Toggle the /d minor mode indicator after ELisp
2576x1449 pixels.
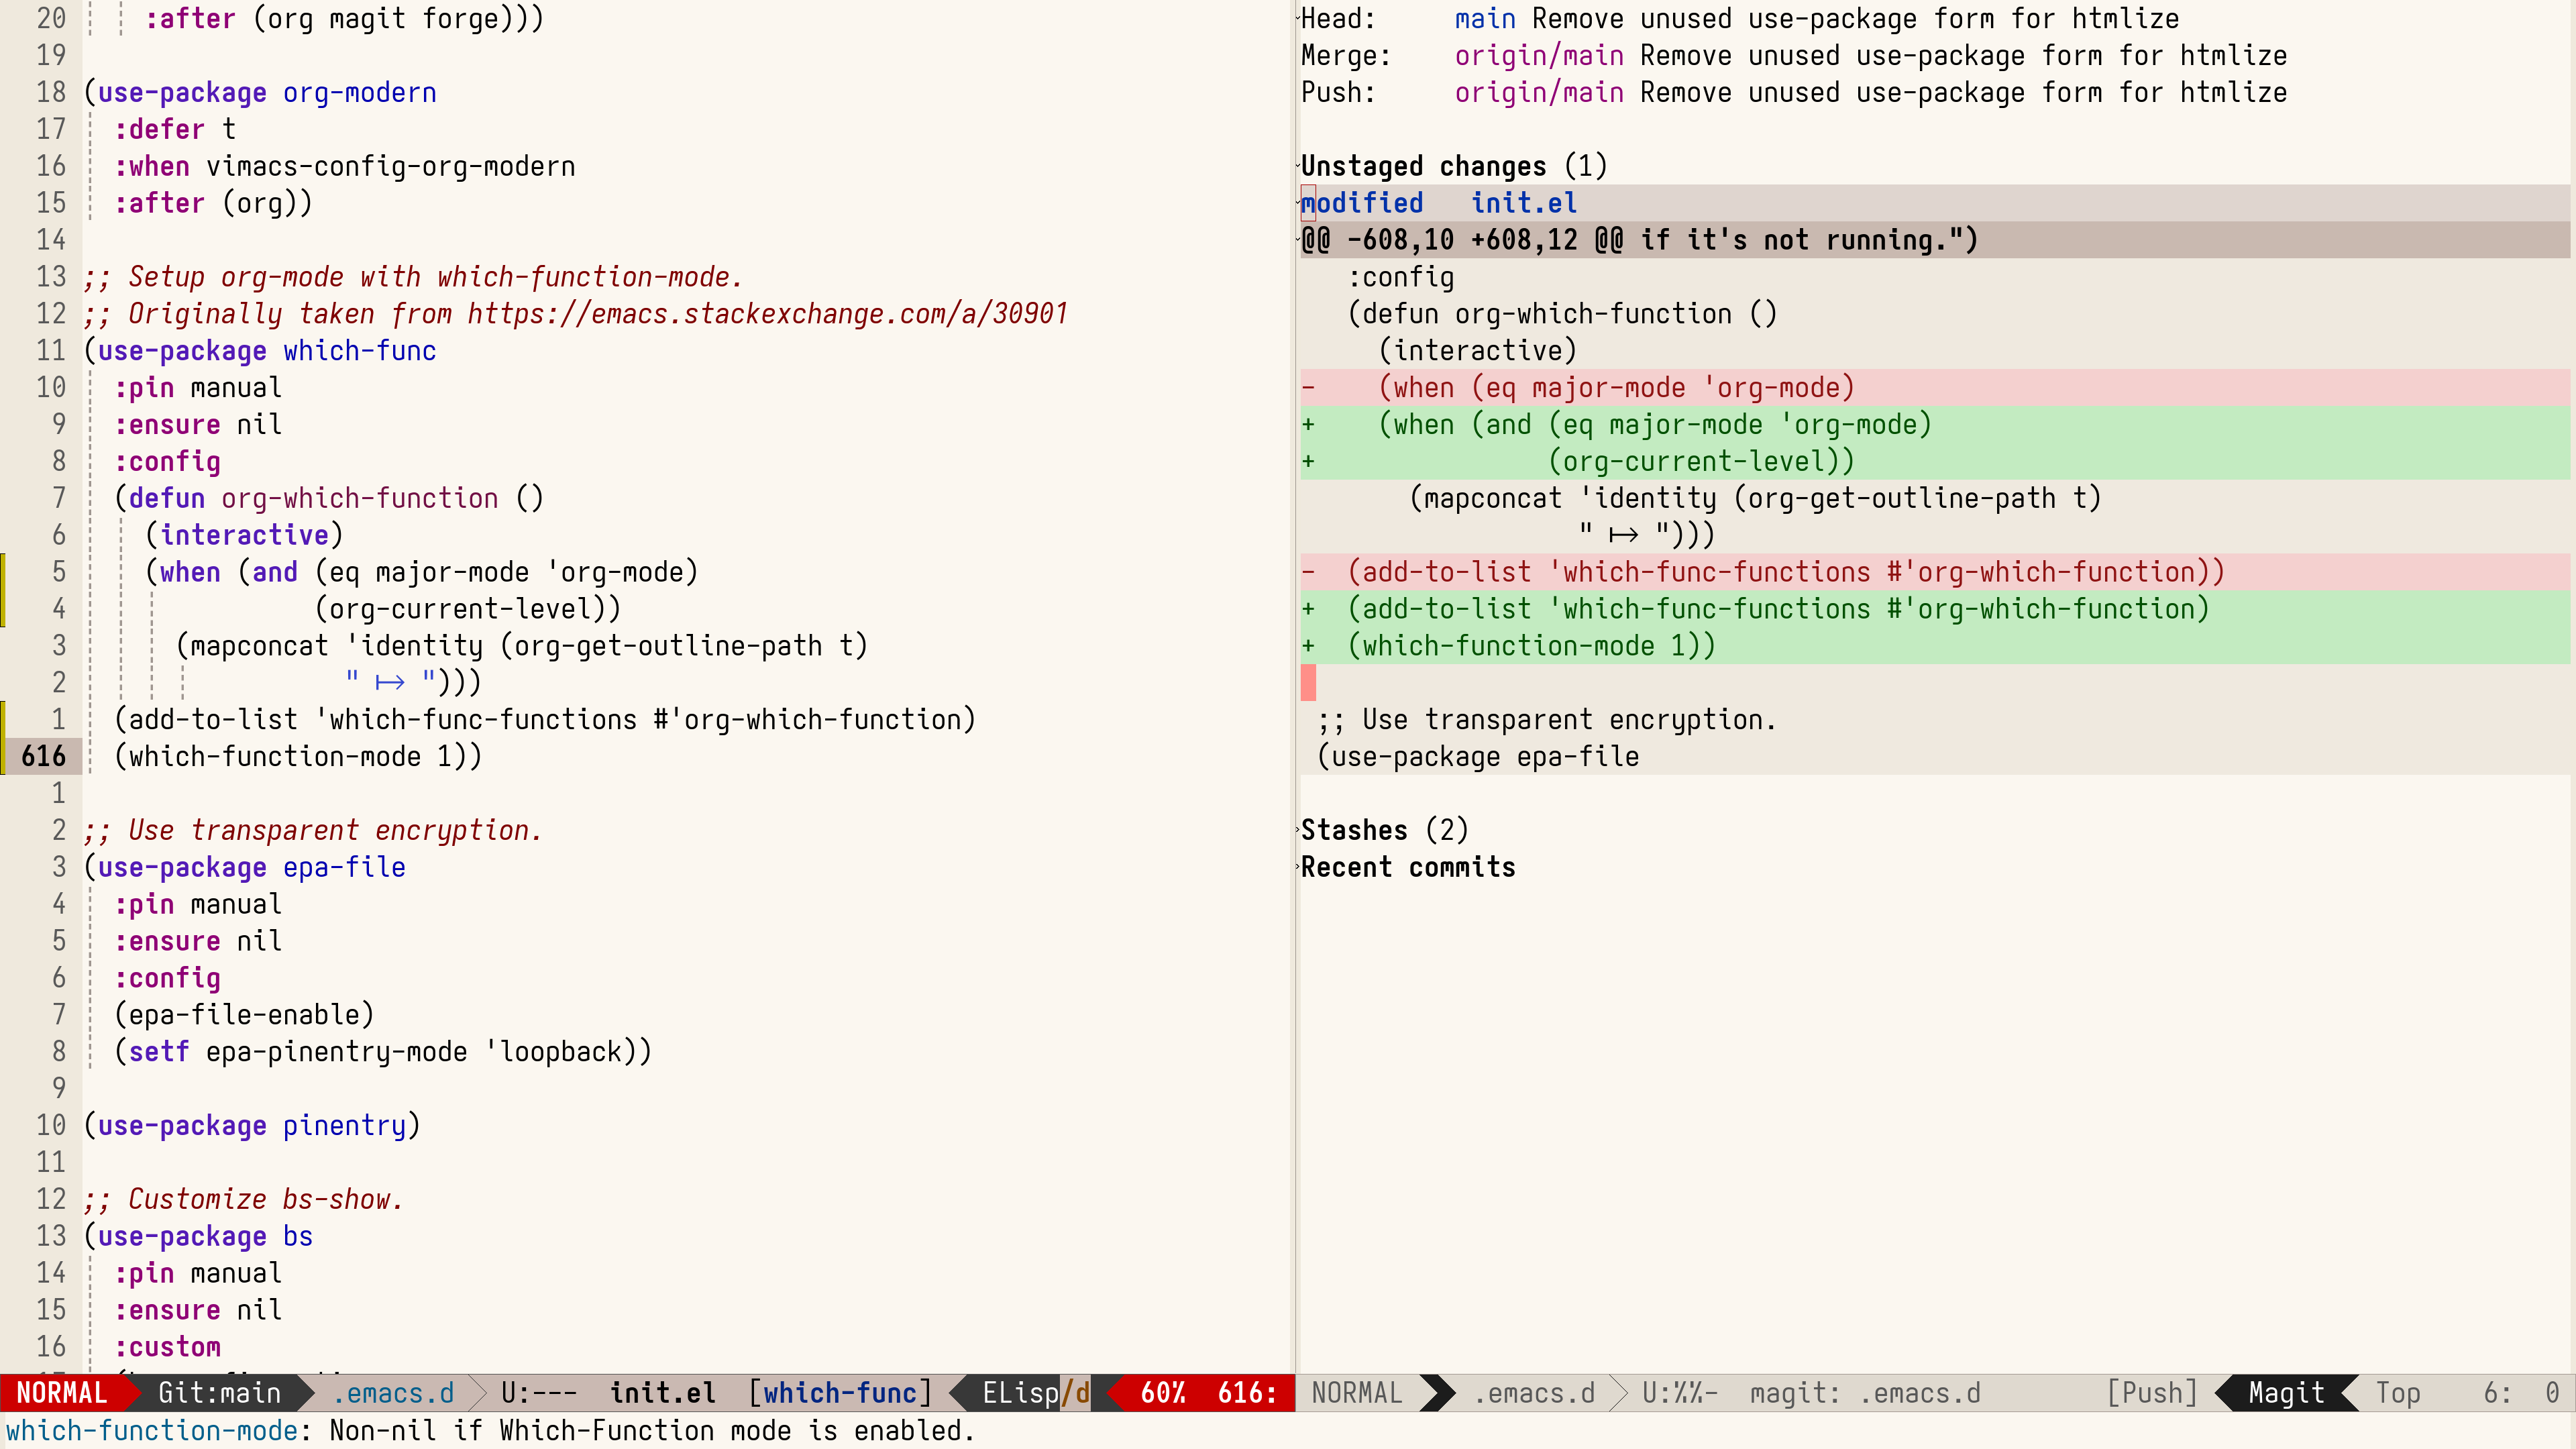pos(1075,1393)
